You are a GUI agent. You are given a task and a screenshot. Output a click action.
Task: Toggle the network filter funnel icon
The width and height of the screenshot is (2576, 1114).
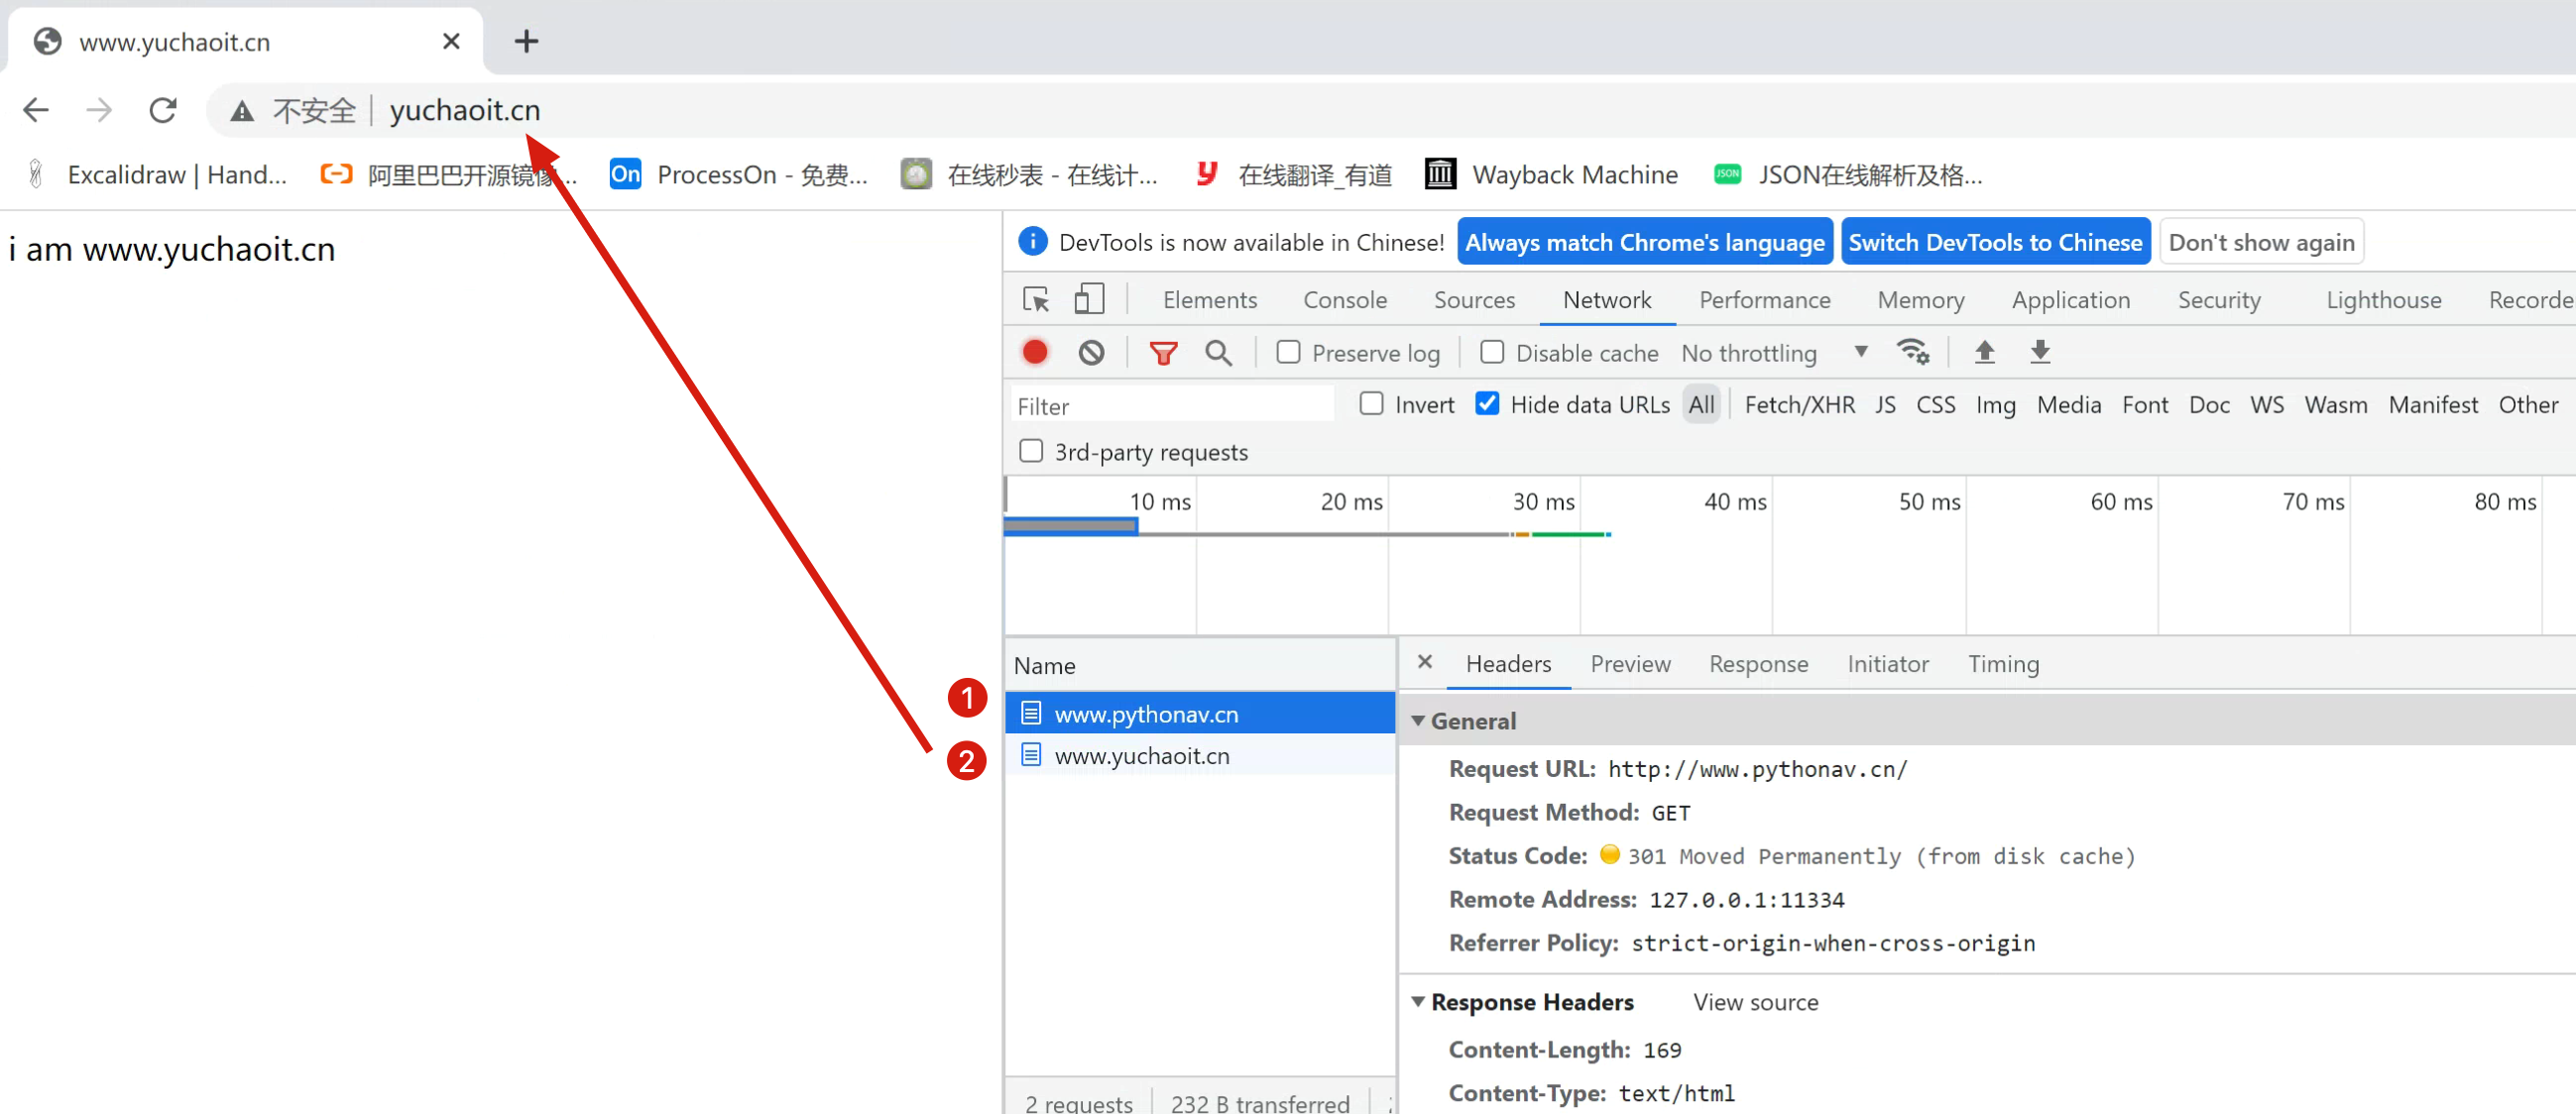coord(1162,352)
